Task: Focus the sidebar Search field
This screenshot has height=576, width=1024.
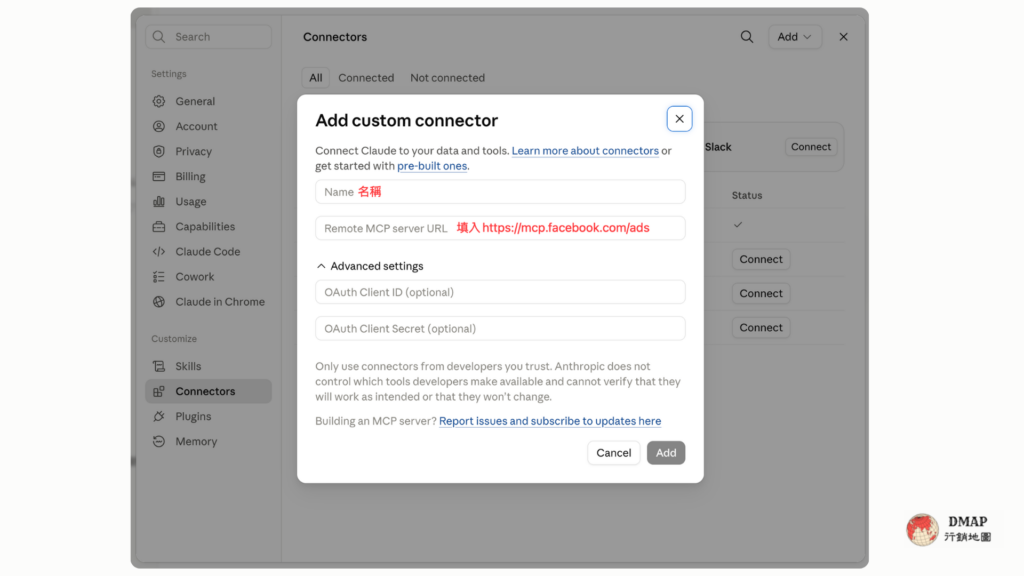Action: click(x=208, y=37)
